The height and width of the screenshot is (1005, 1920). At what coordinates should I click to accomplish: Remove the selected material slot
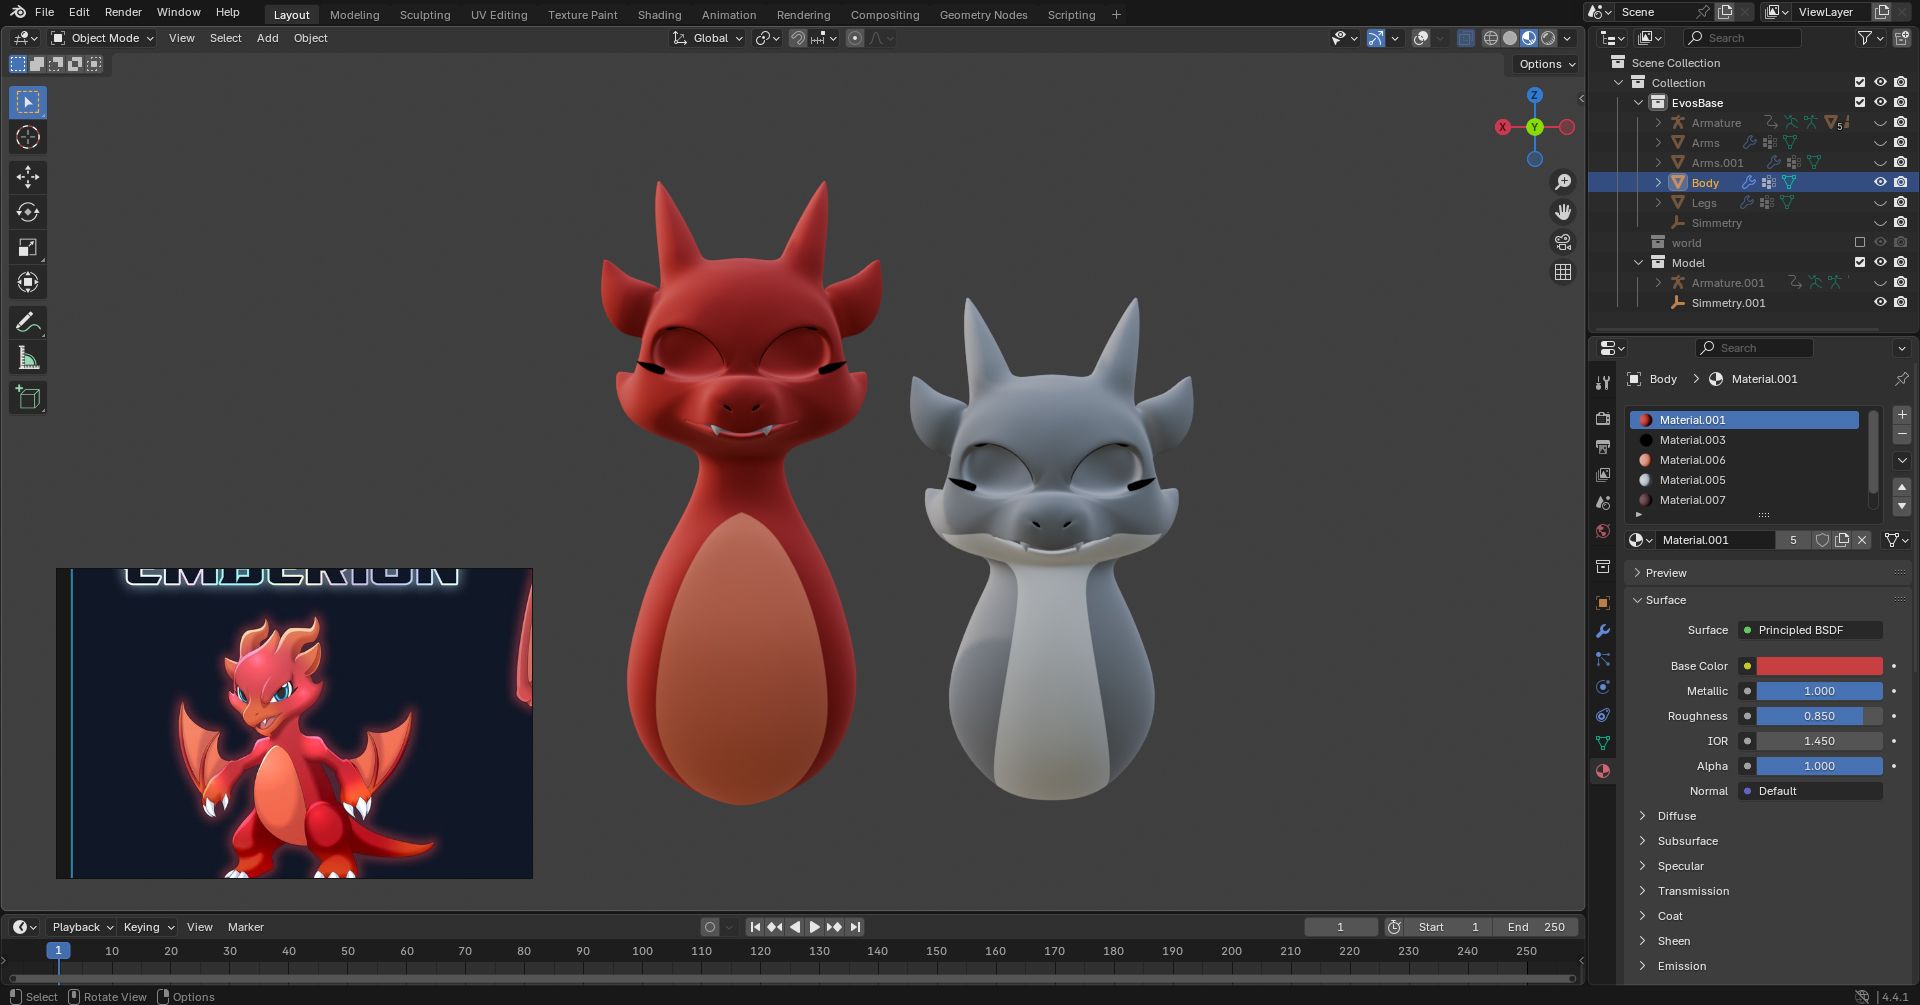[1902, 435]
